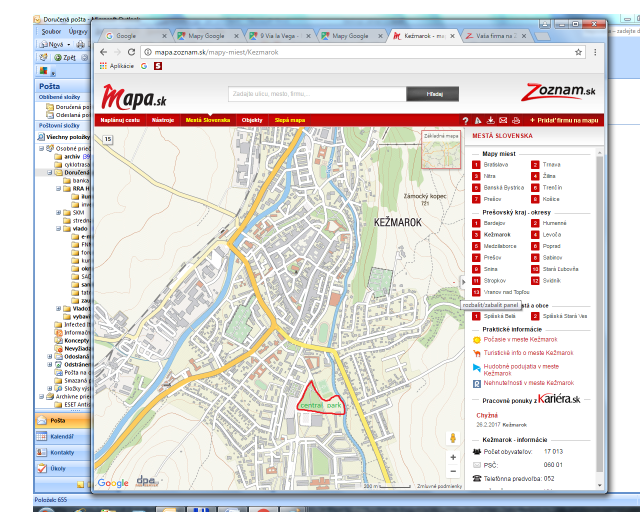This screenshot has width=640, height=512.
Task: Expand the SKM folder in Outlook
Action: [x=58, y=213]
